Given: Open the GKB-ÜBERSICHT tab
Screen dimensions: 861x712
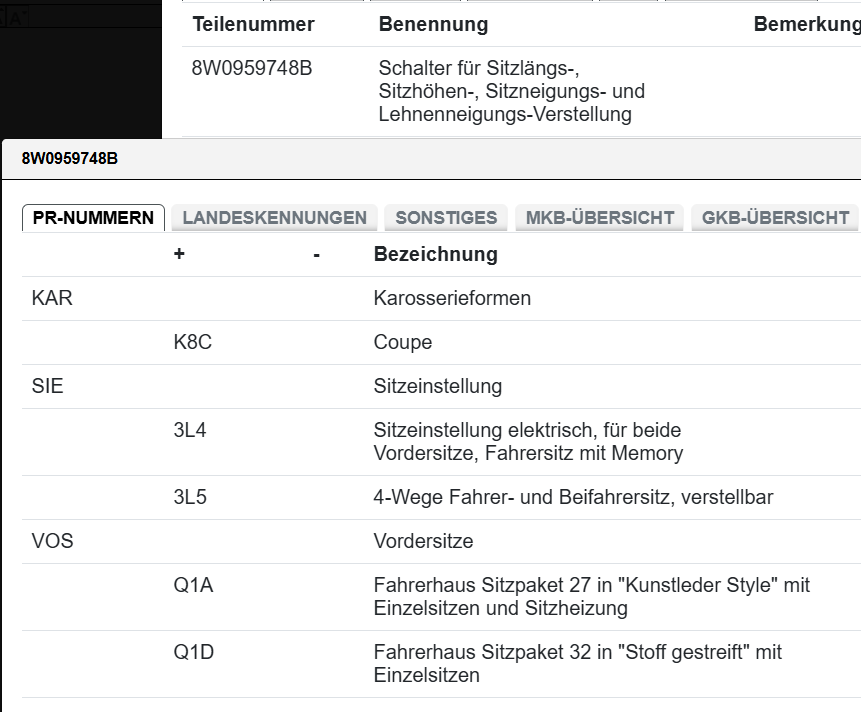Looking at the screenshot, I should (x=775, y=218).
